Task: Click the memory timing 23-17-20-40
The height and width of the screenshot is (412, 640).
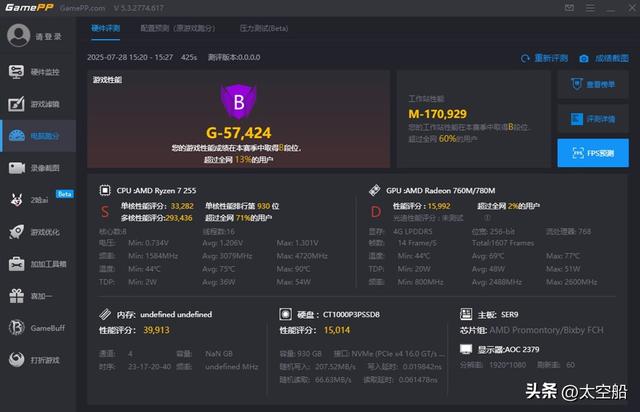Action: tap(149, 367)
